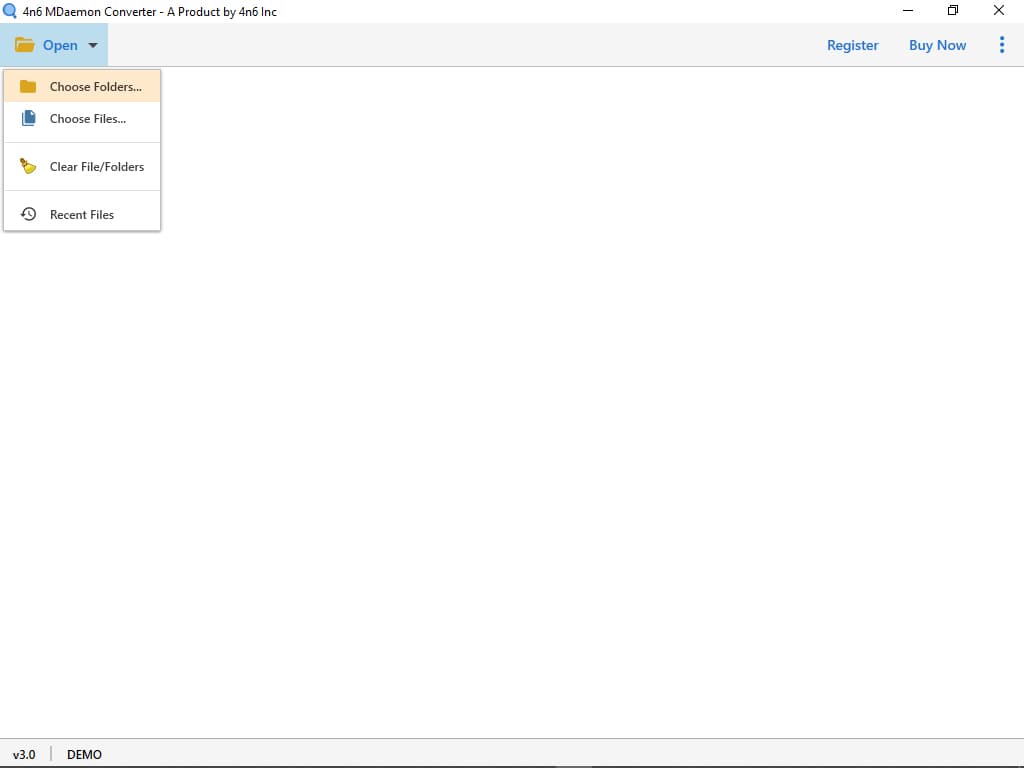The height and width of the screenshot is (768, 1024).
Task: Expand the Open dropdown arrow
Action: 92,45
